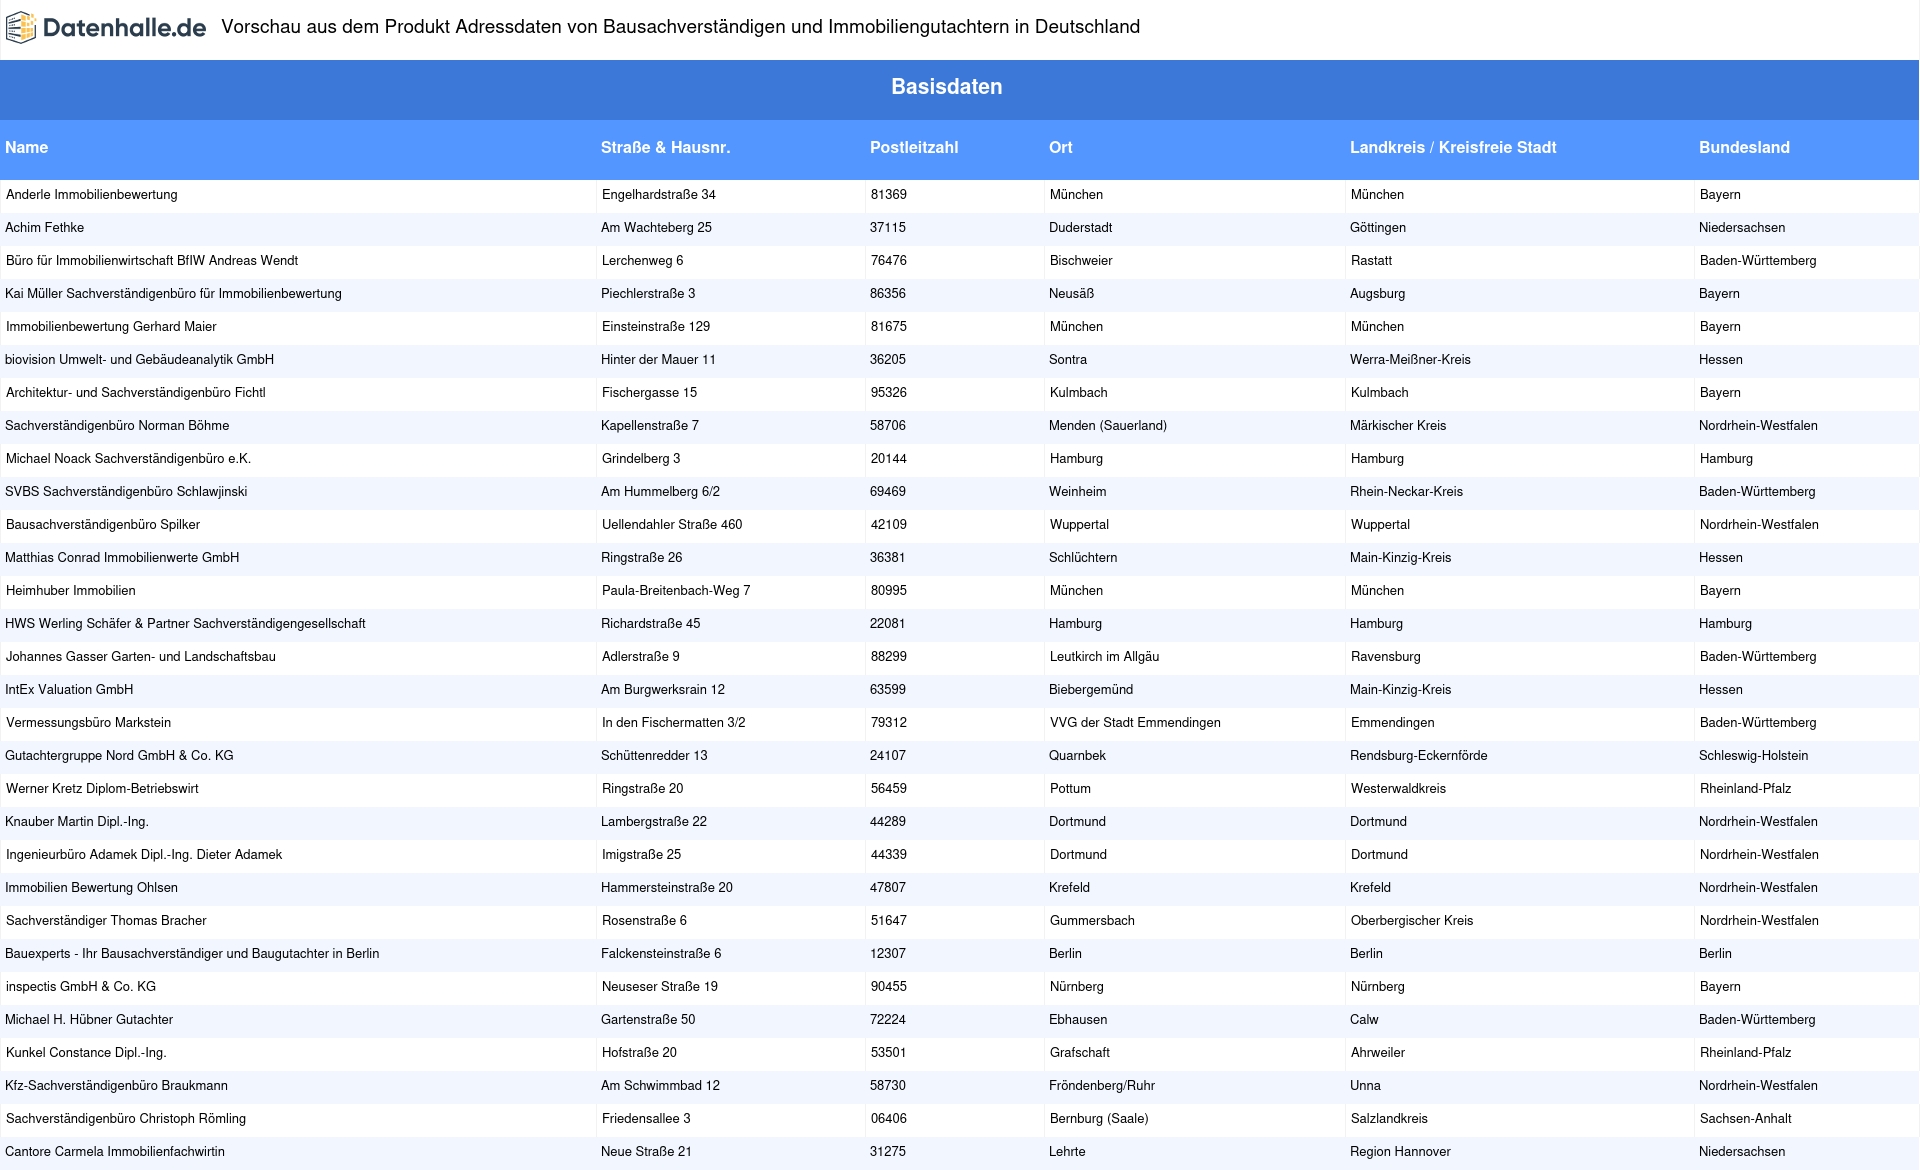The height and width of the screenshot is (1170, 1920).
Task: Click the town Menden (Sauerland)
Action: tap(1108, 426)
